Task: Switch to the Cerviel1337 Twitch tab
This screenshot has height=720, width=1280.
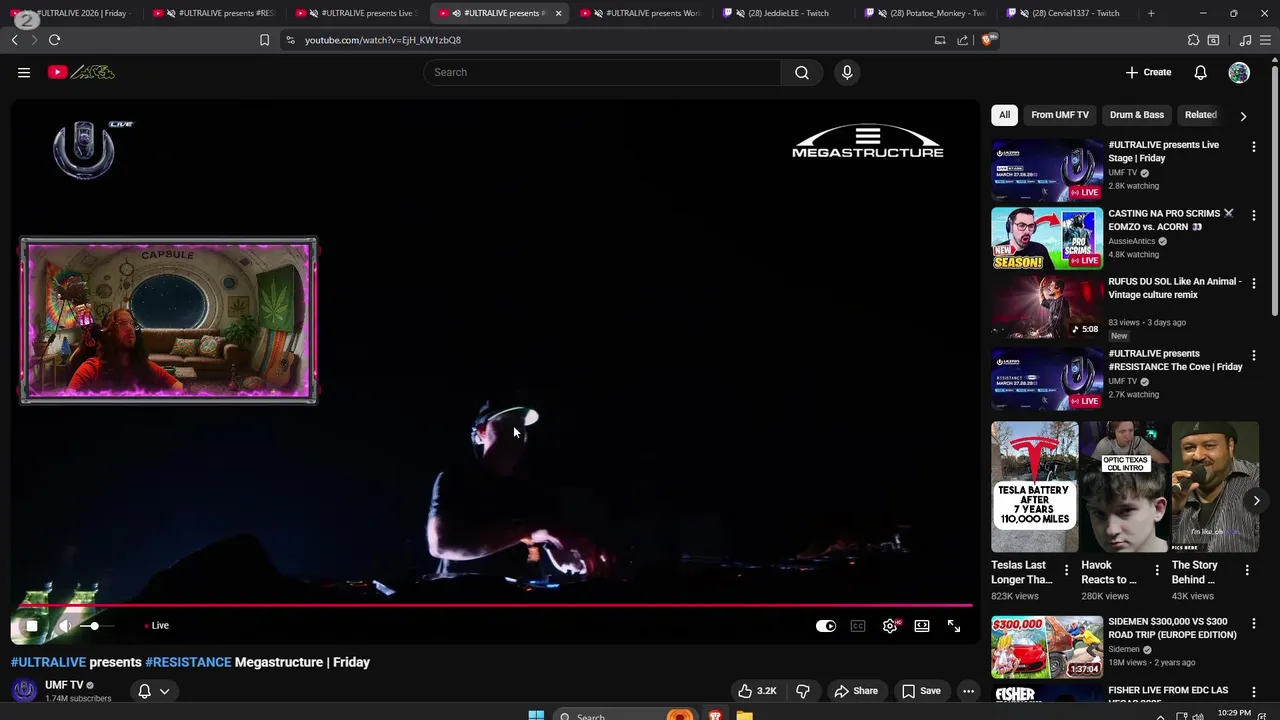Action: point(1069,13)
